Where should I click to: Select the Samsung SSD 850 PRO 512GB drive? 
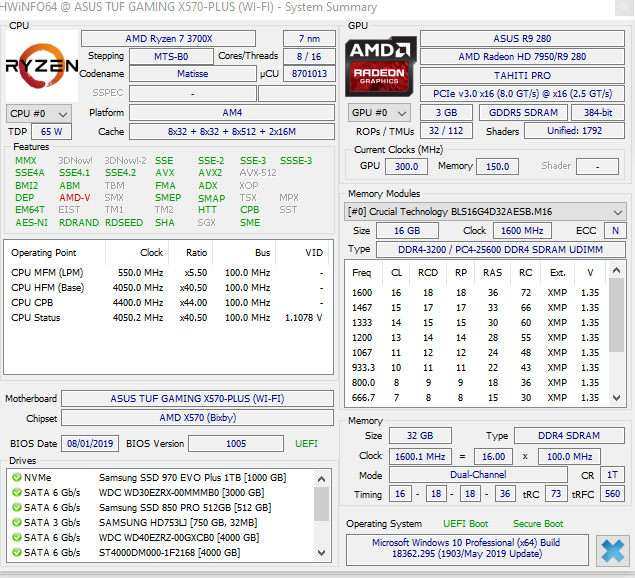coord(160,508)
